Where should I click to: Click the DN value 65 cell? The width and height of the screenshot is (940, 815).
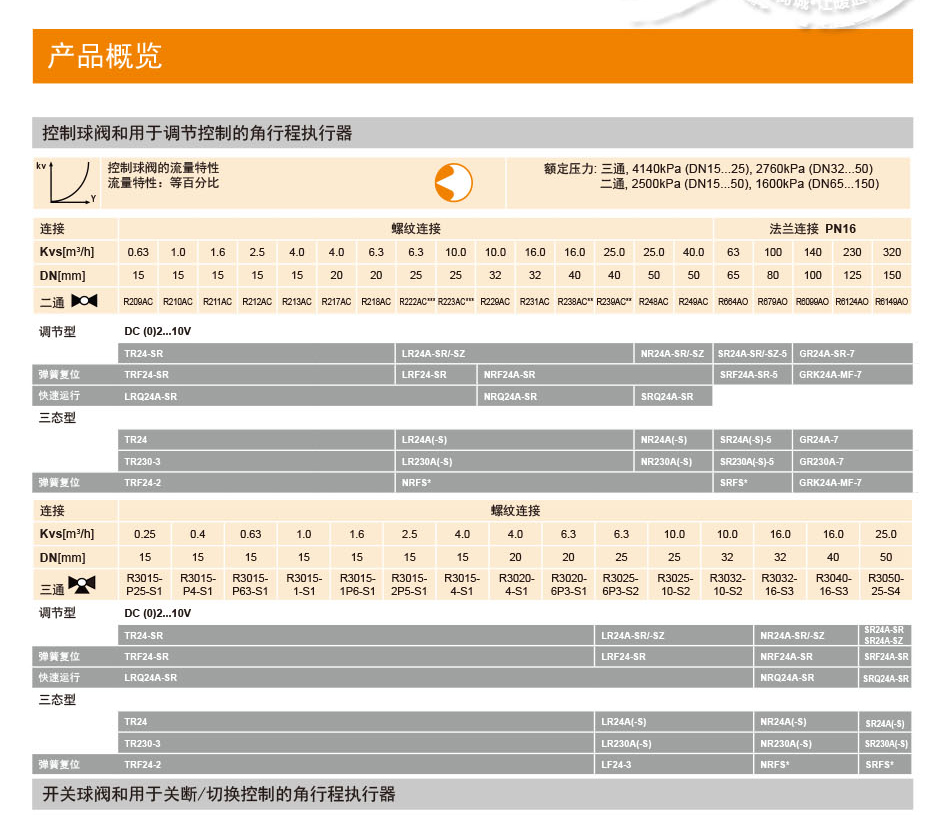pyautogui.click(x=733, y=275)
